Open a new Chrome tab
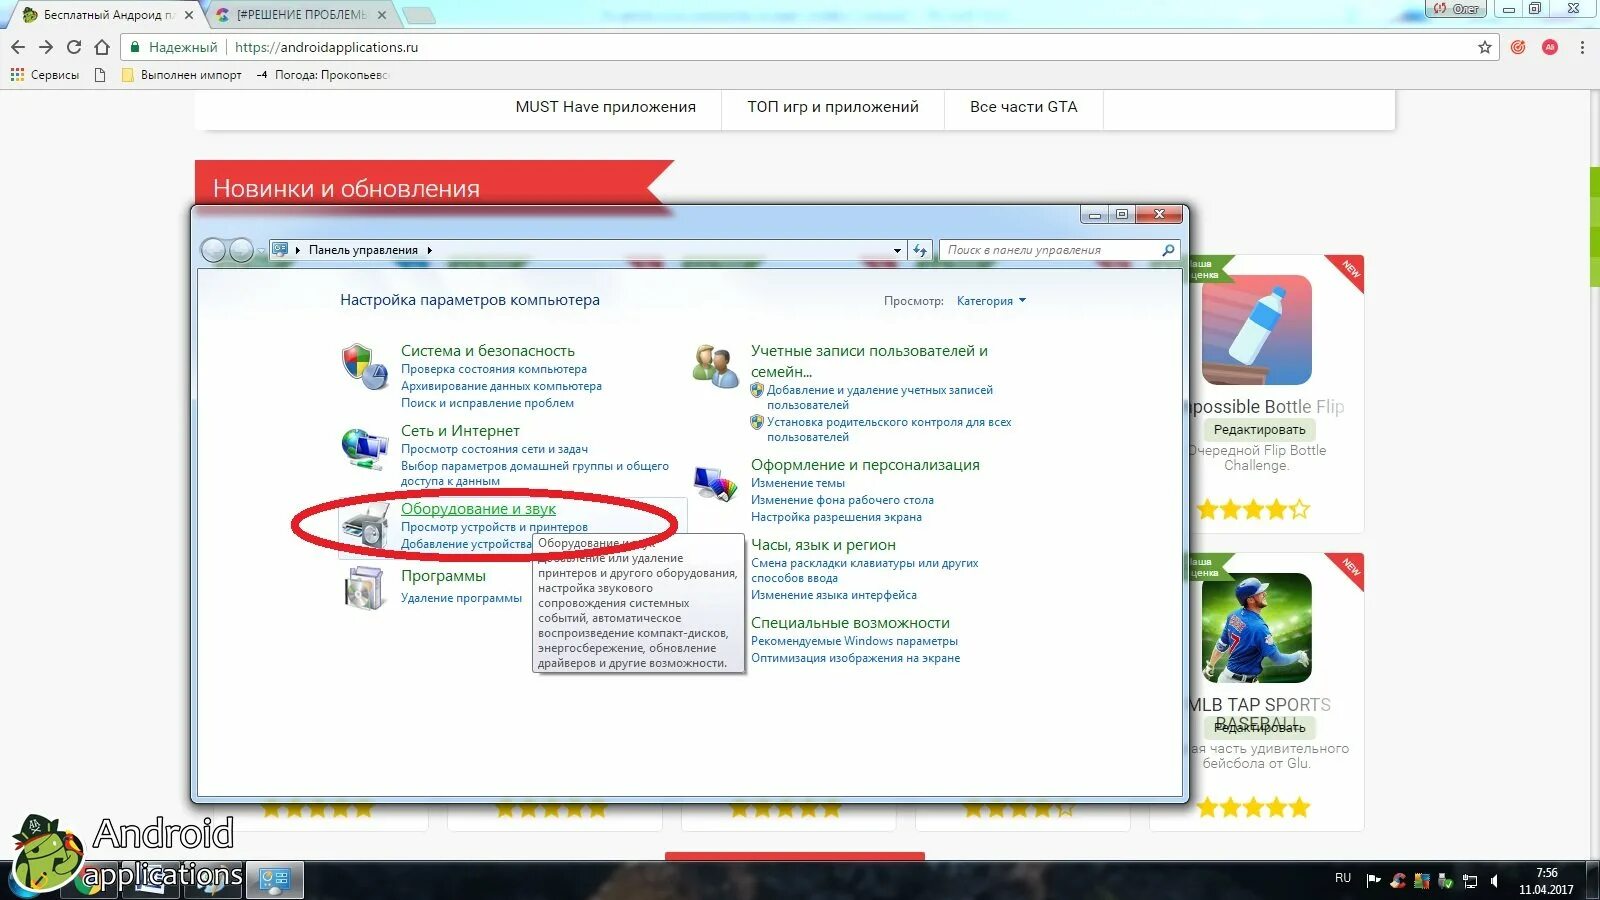The height and width of the screenshot is (900, 1600). point(418,15)
